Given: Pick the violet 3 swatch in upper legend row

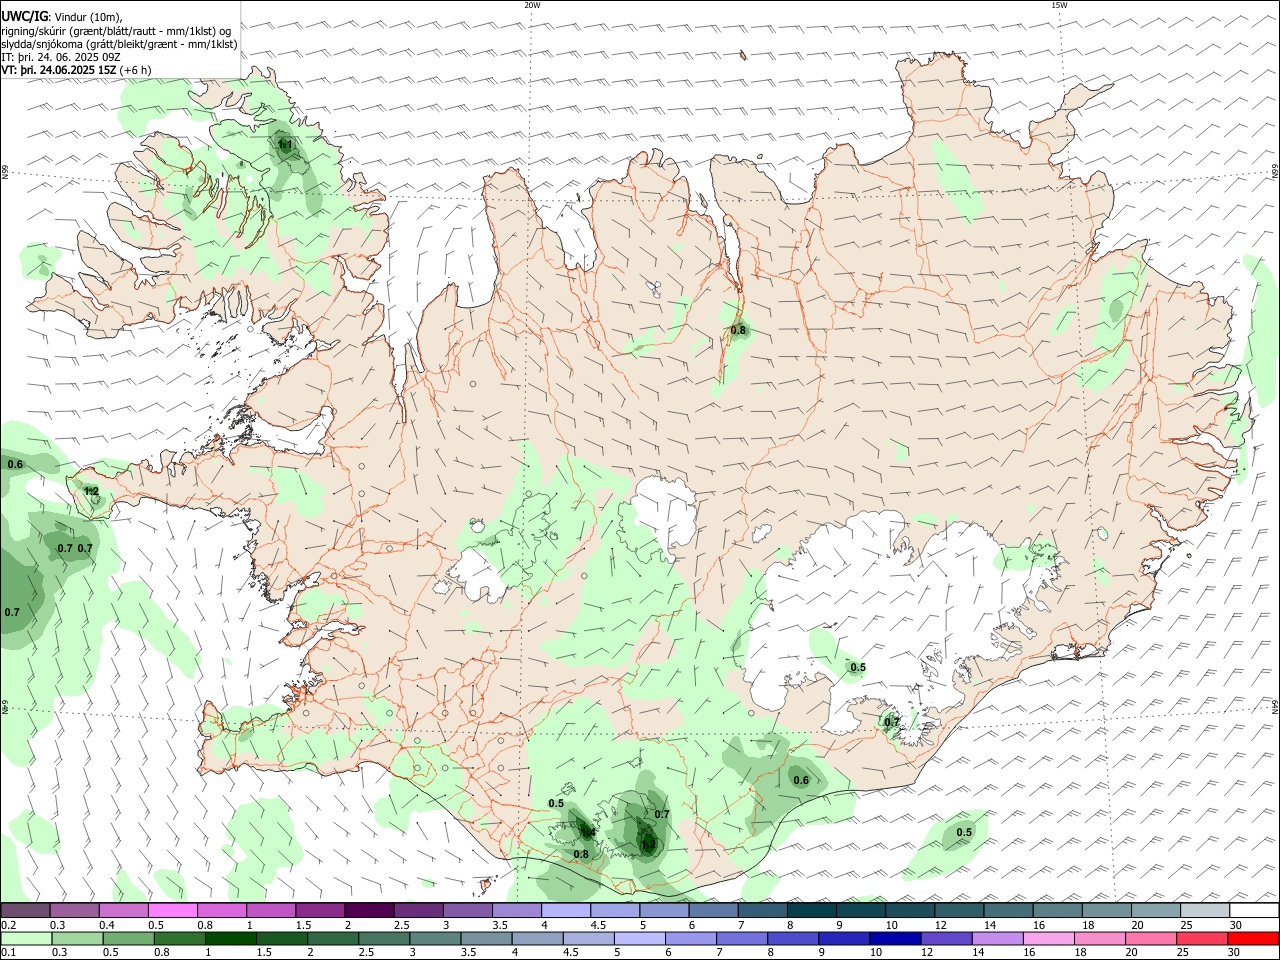Looking at the screenshot, I should (467, 910).
